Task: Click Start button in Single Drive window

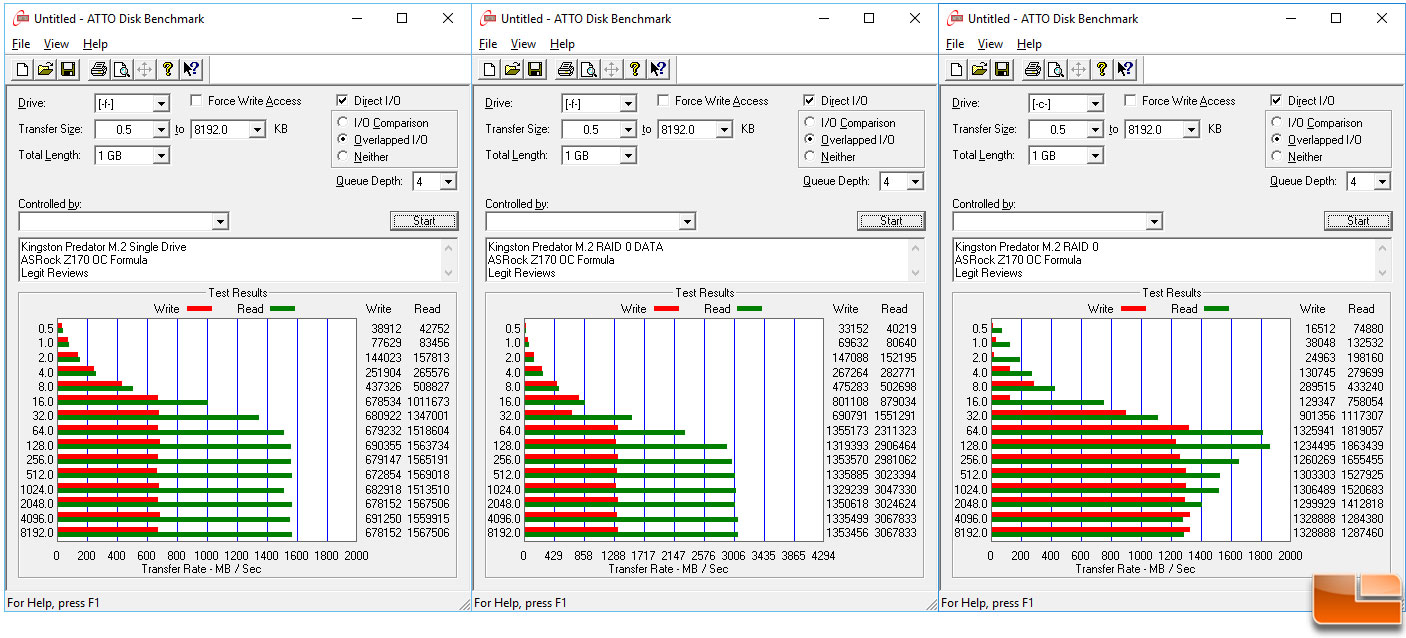Action: tap(424, 221)
